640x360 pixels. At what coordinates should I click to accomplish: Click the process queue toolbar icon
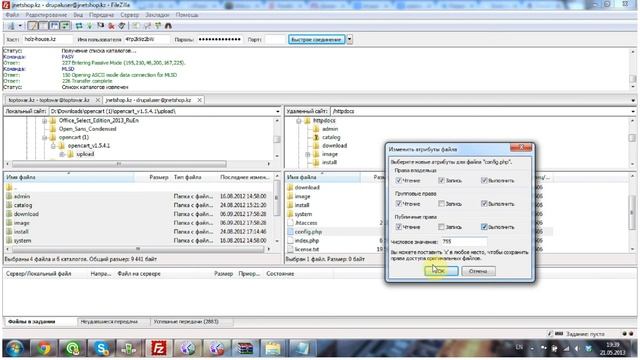pos(89,26)
